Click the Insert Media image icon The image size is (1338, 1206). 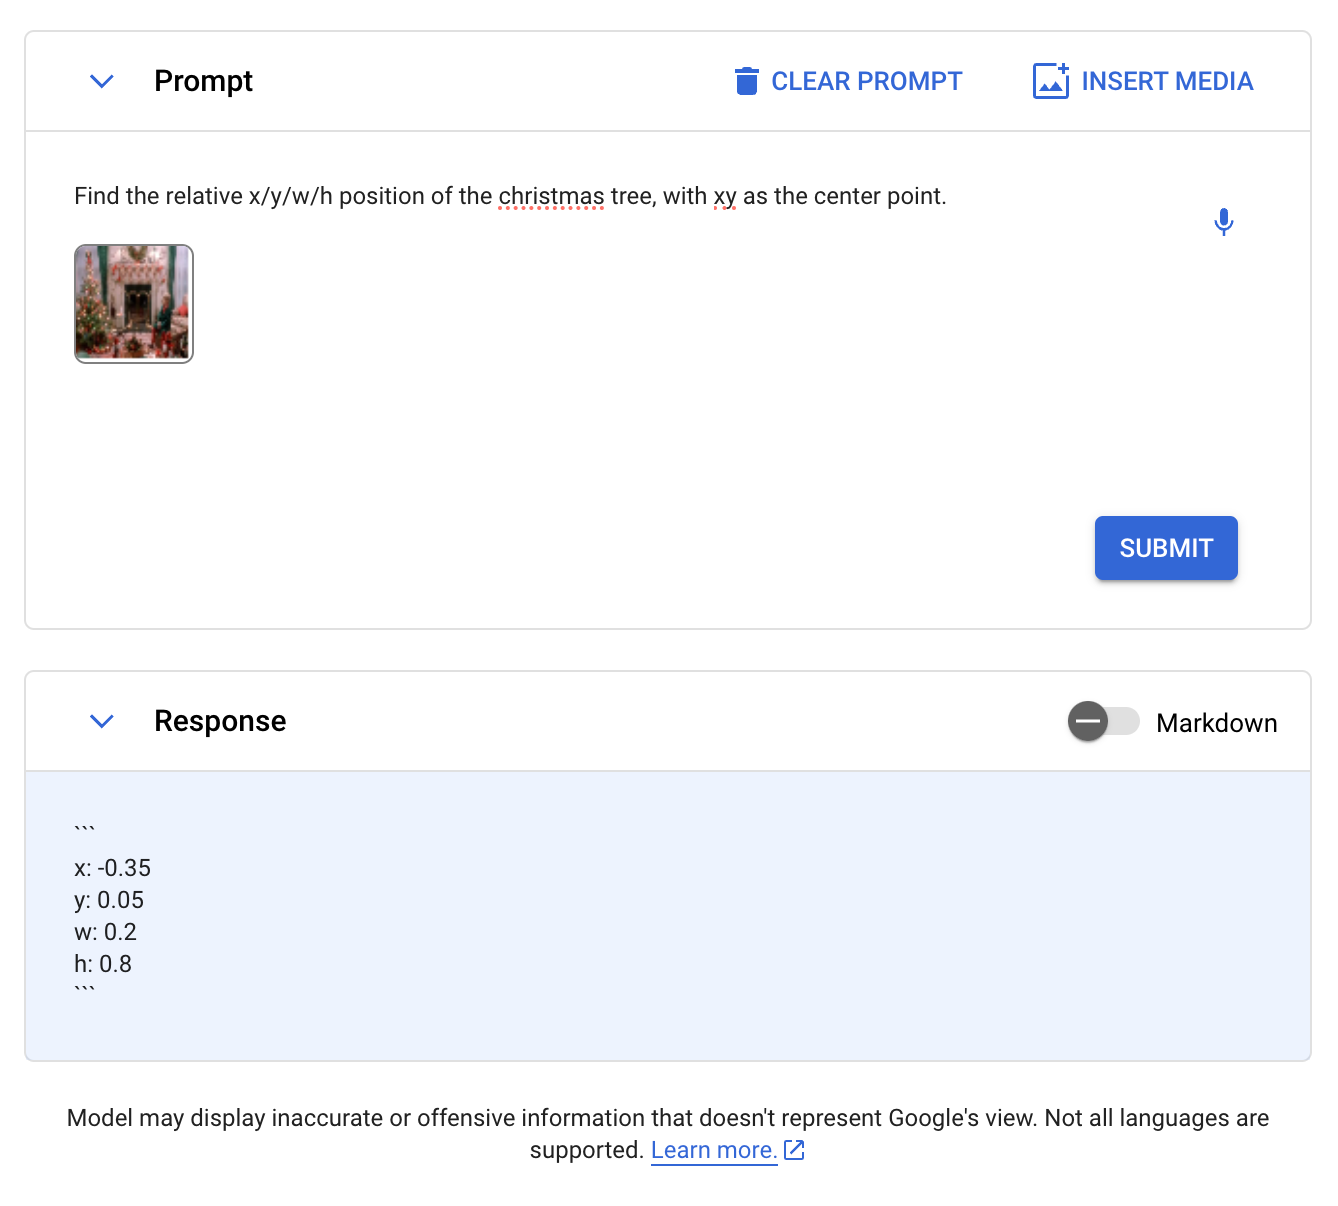[1051, 81]
